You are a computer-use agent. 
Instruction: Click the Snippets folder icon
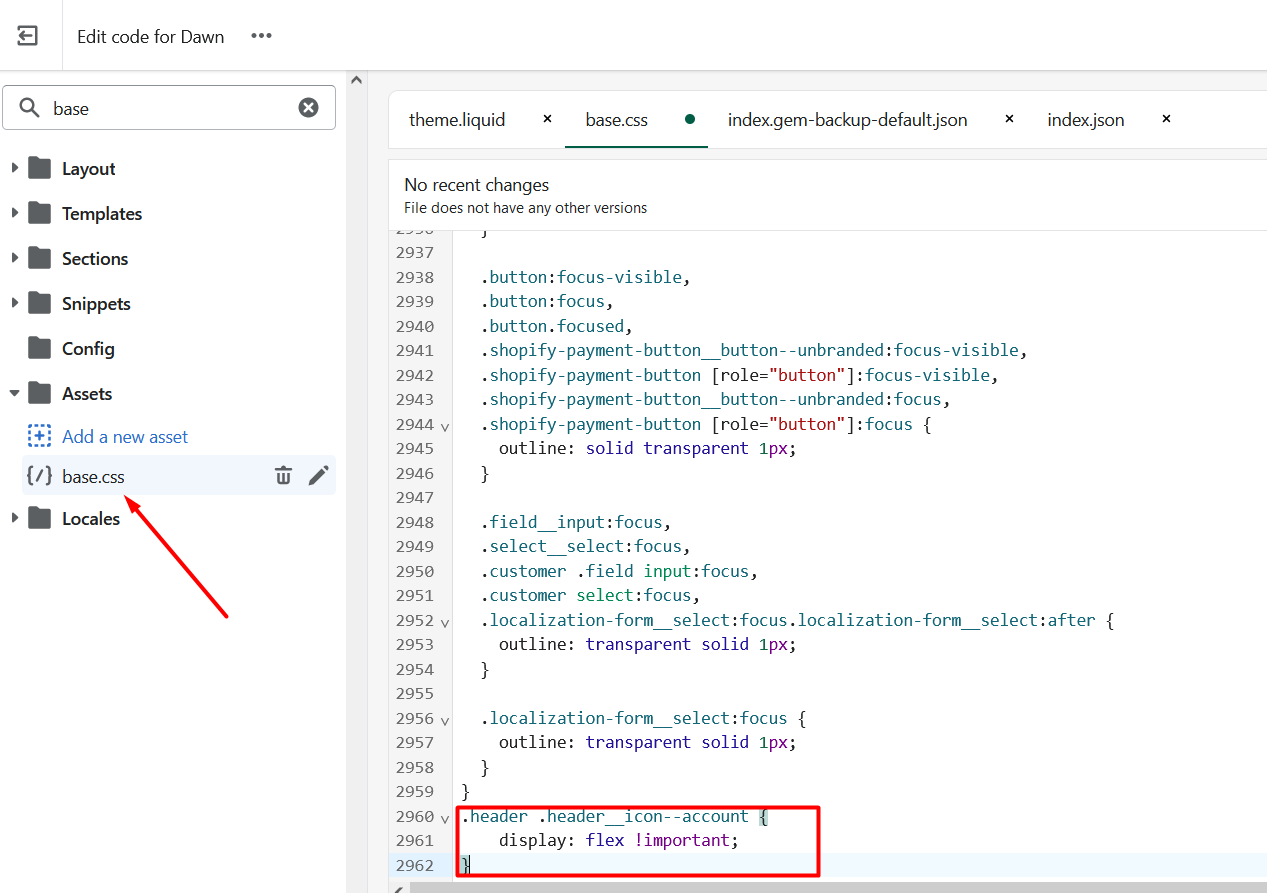tap(40, 303)
